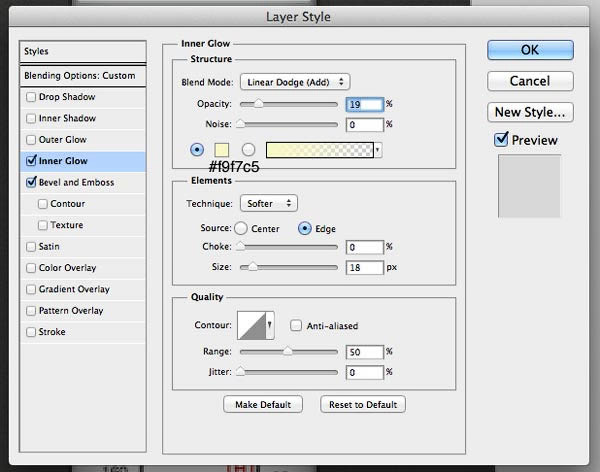This screenshot has height=472, width=600.
Task: Choose Edge as glow source
Action: click(305, 229)
